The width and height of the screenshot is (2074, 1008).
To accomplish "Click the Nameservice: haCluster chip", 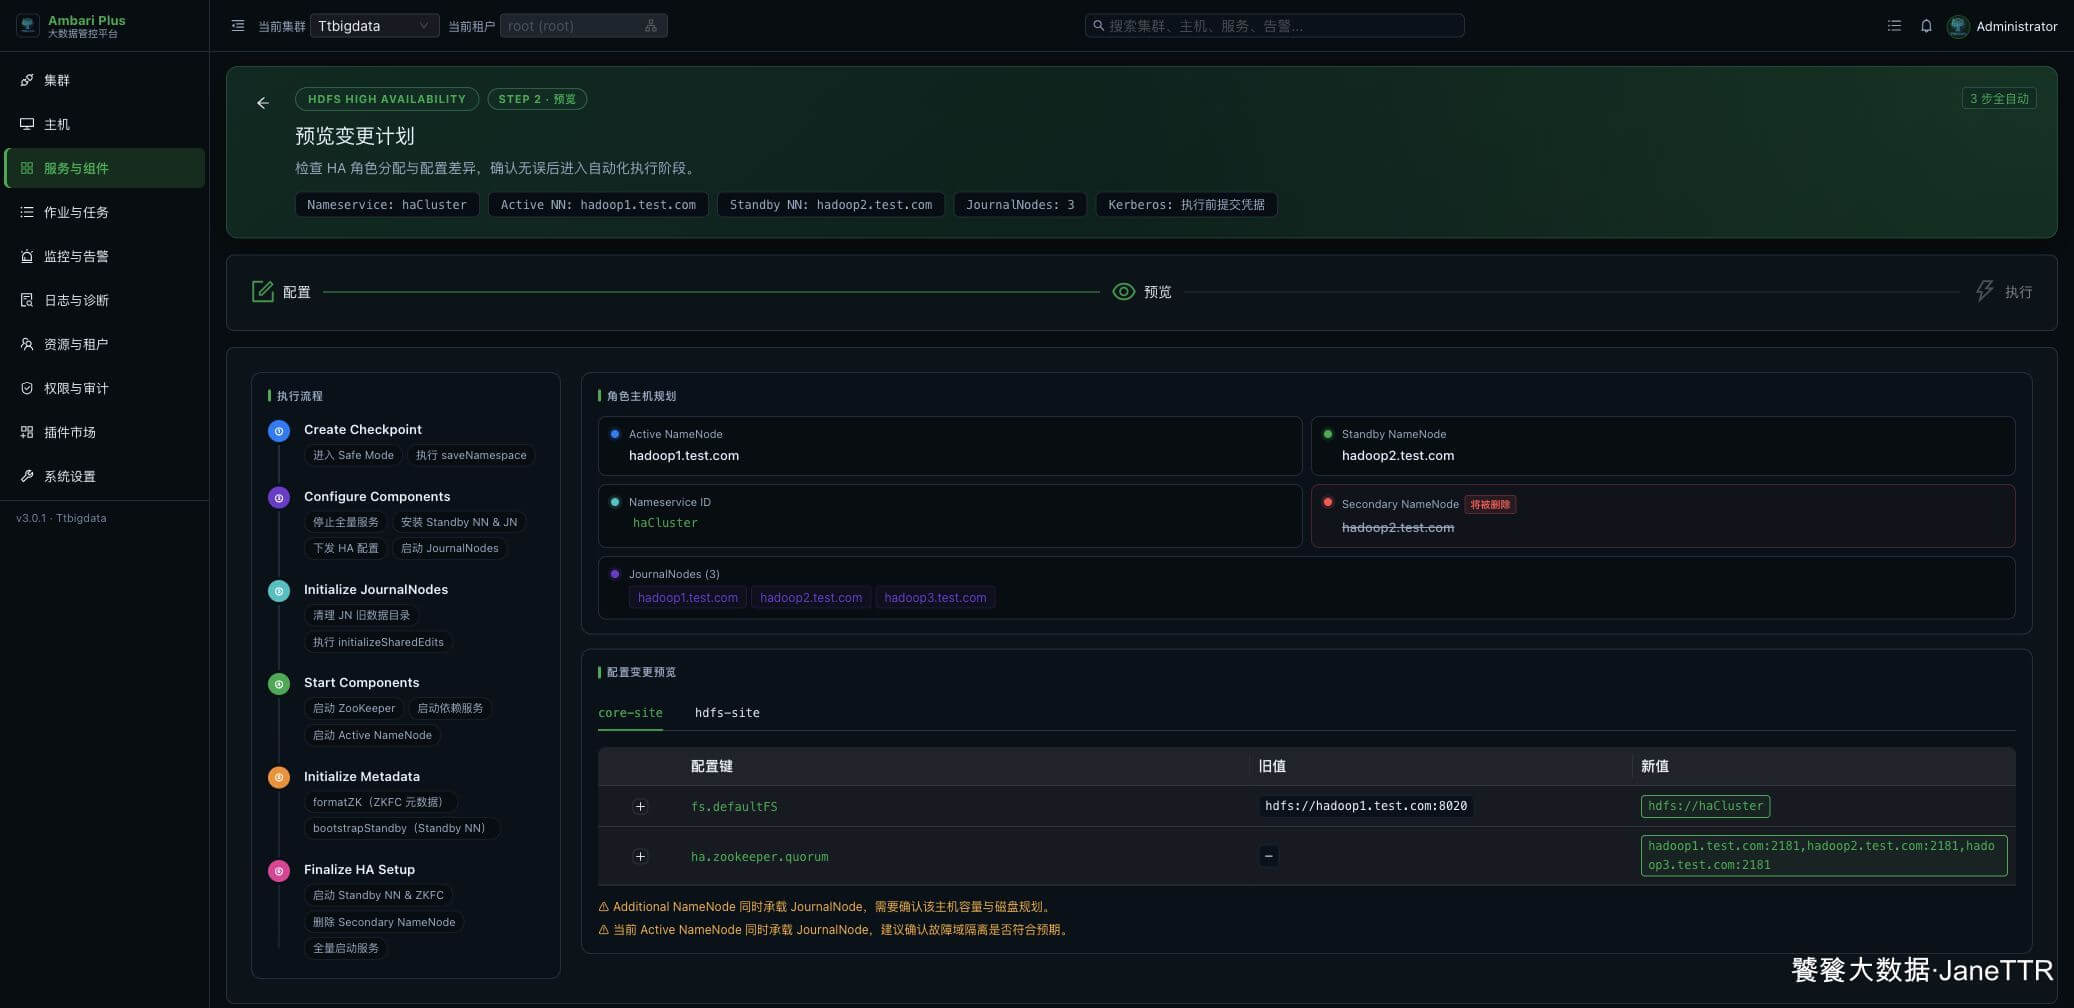I will 387,205.
